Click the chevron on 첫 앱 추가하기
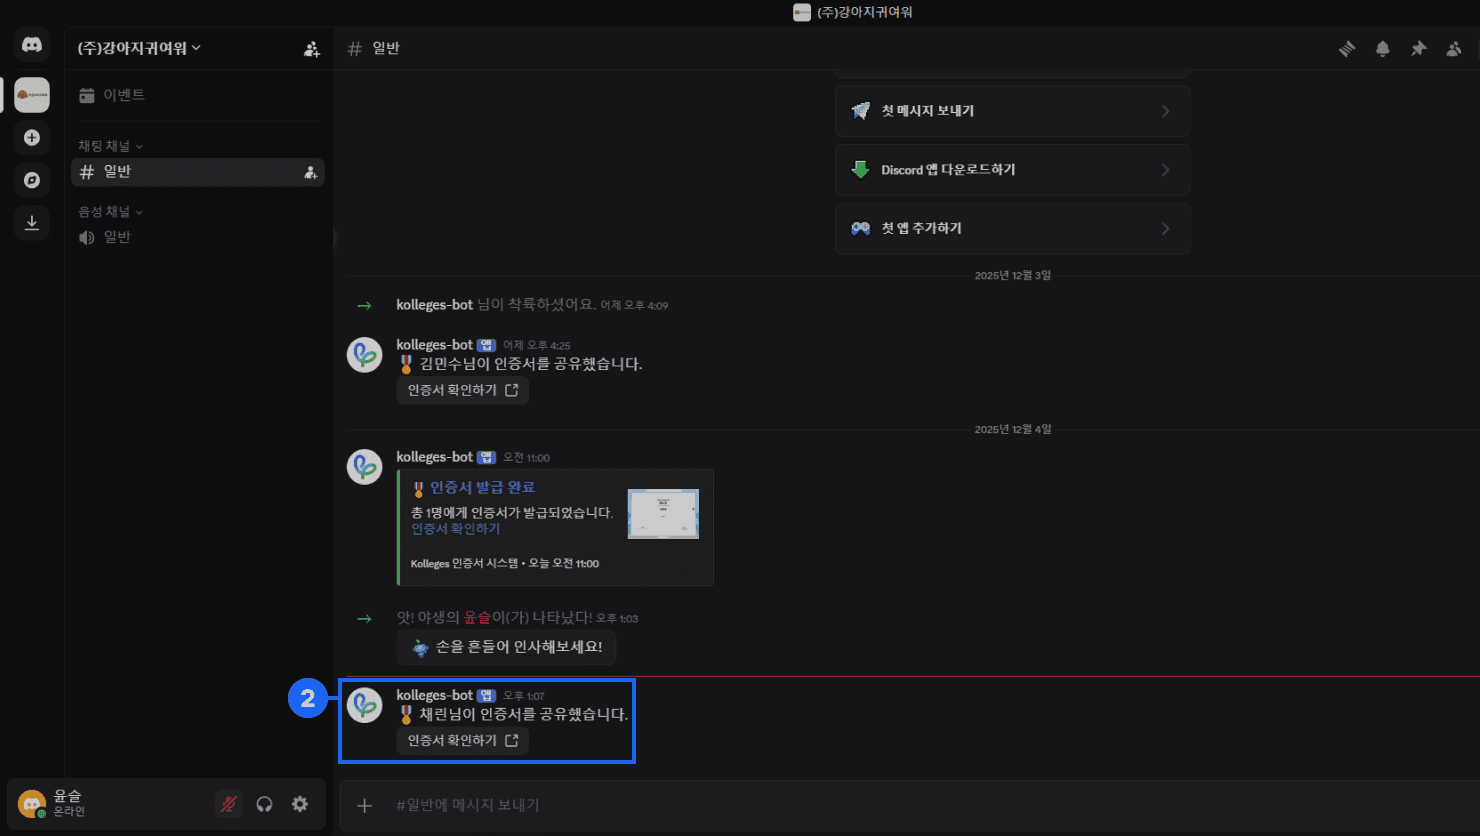The image size is (1480, 836). tap(1165, 228)
